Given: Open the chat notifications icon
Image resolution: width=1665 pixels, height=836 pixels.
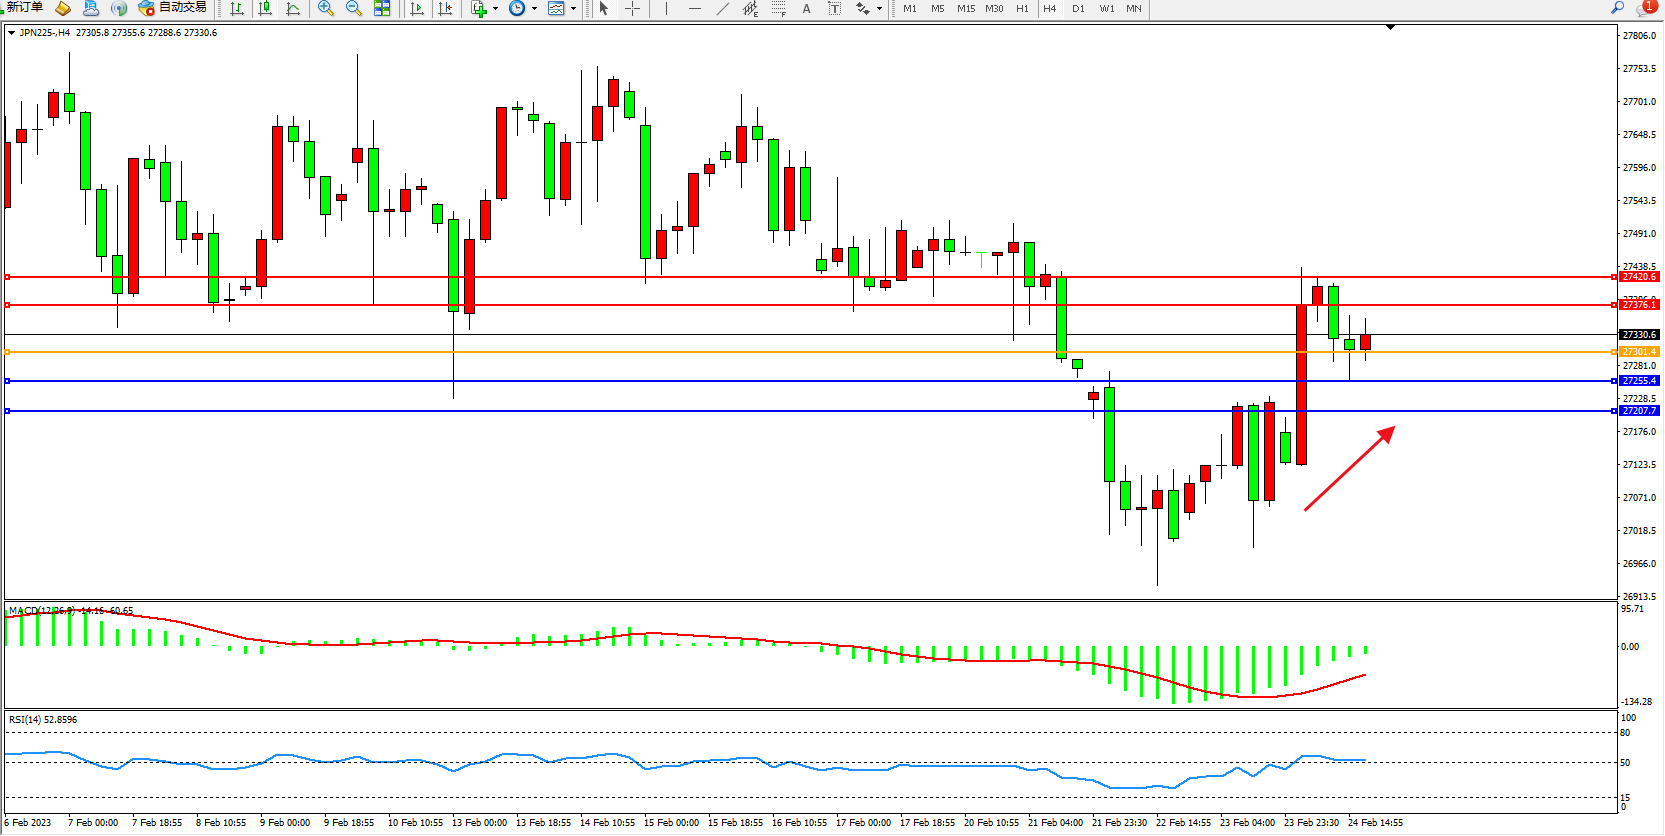Looking at the screenshot, I should pos(1645,8).
